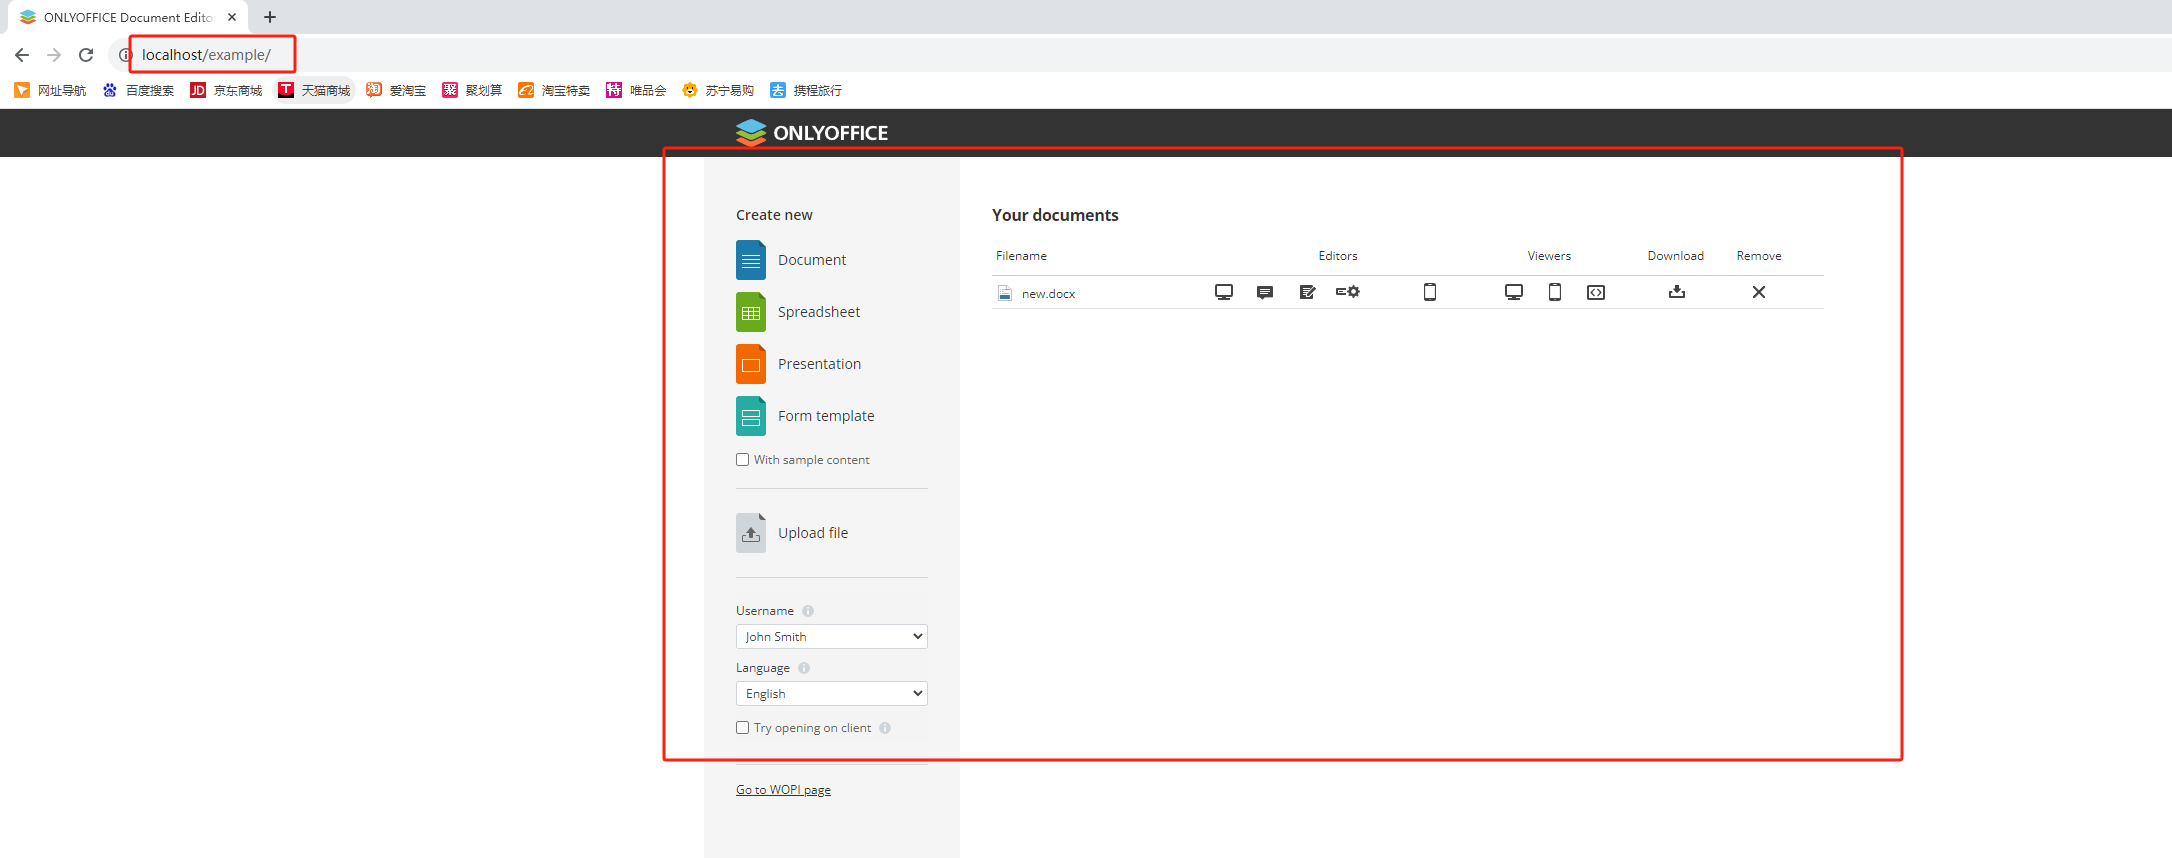Tick Try opening on client checkbox
This screenshot has width=2172, height=858.
[742, 728]
